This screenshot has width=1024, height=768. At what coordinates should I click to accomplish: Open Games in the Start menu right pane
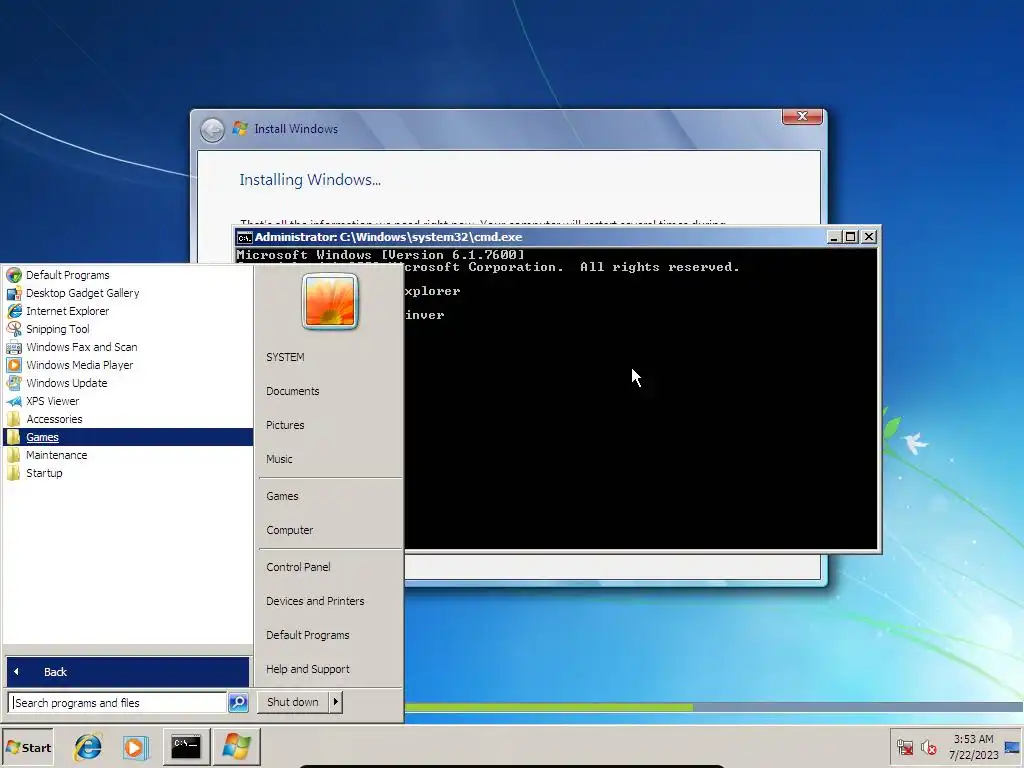coord(282,496)
